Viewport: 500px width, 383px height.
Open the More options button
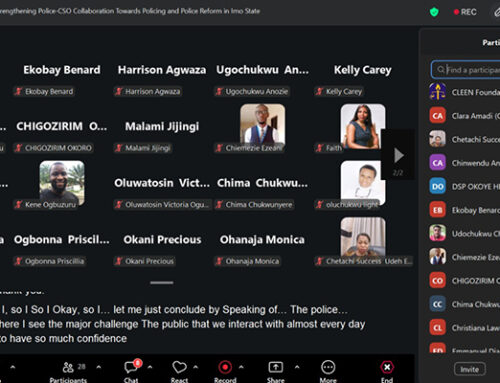pos(328,372)
